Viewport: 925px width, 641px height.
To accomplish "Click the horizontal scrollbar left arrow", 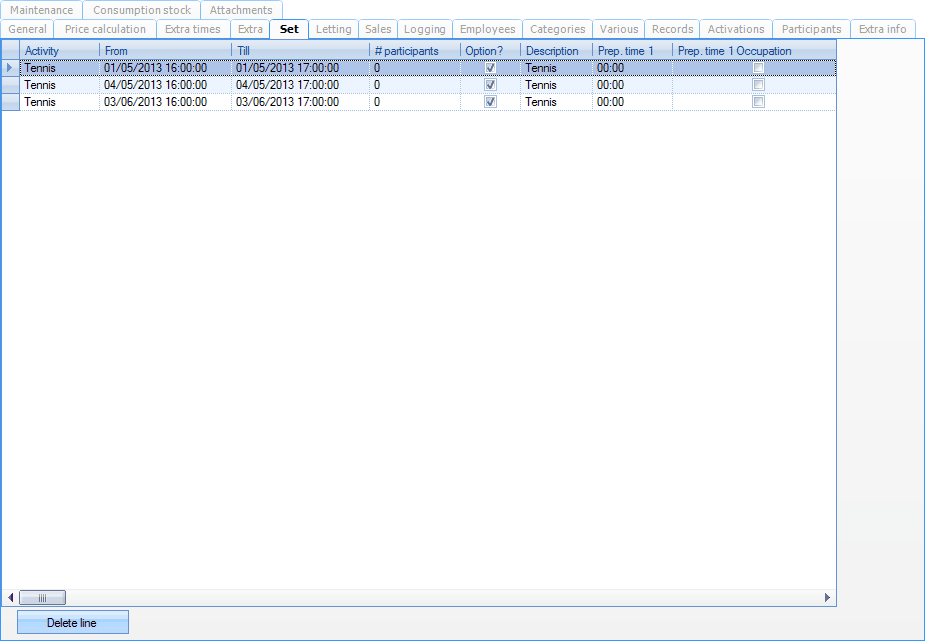I will (x=11, y=597).
